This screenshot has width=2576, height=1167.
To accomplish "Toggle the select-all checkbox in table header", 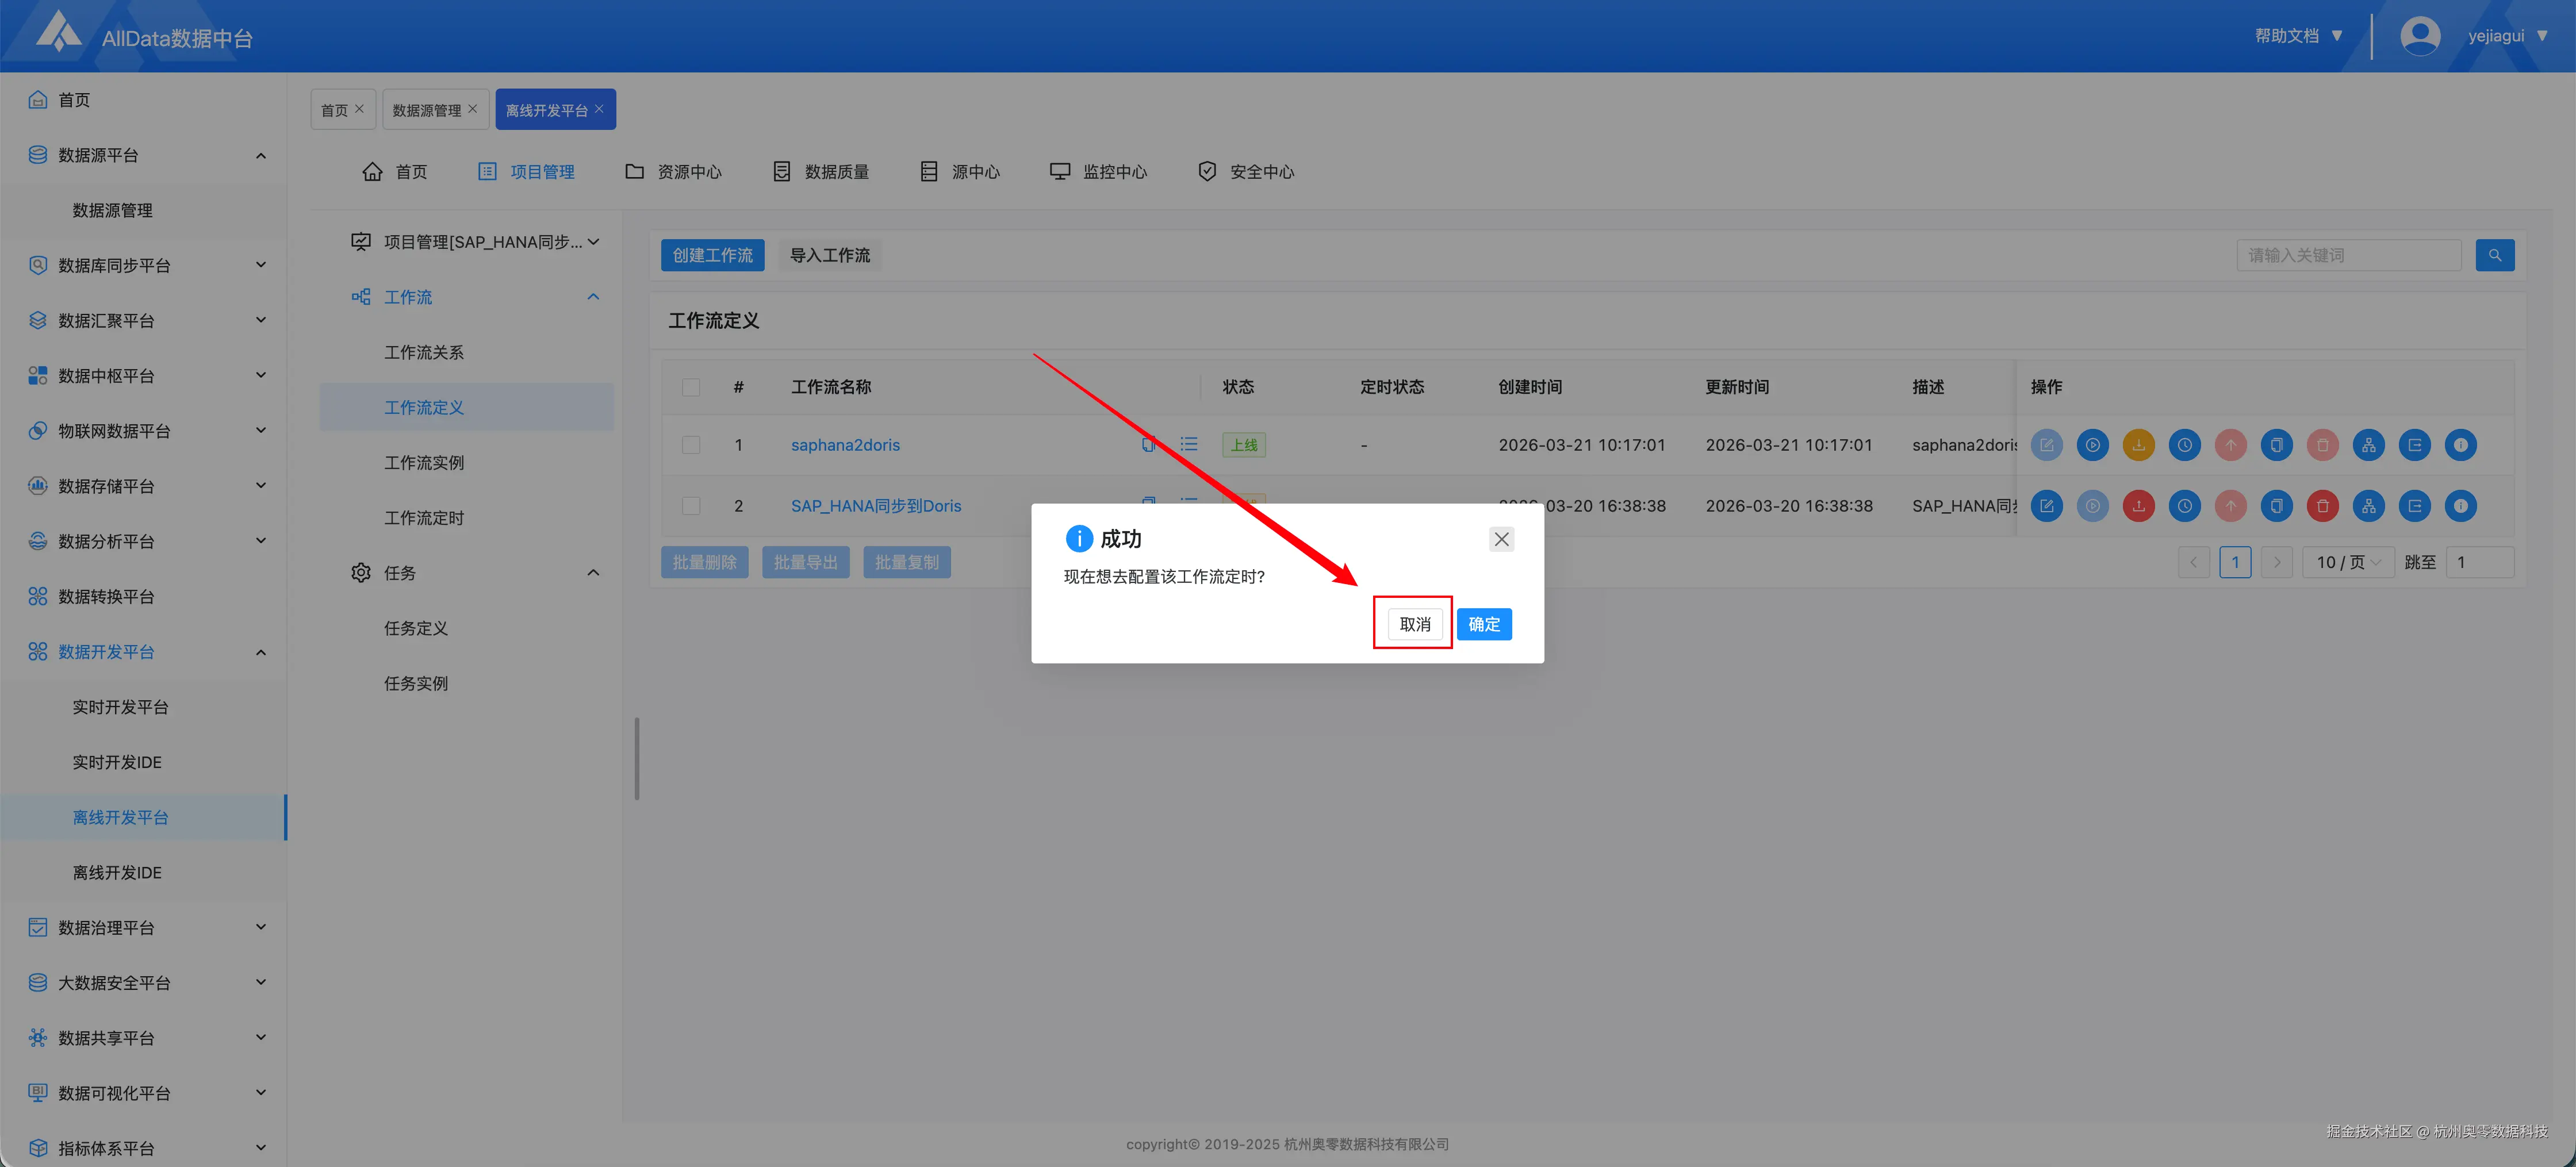I will pyautogui.click(x=691, y=387).
